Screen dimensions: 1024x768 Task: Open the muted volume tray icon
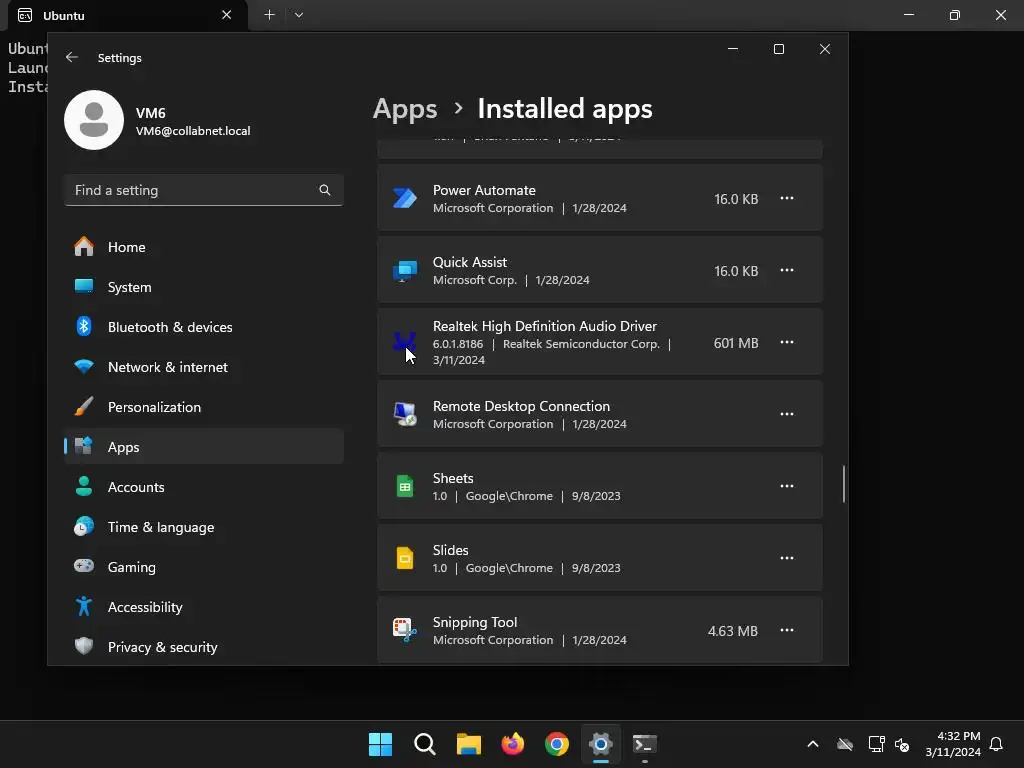pos(902,744)
